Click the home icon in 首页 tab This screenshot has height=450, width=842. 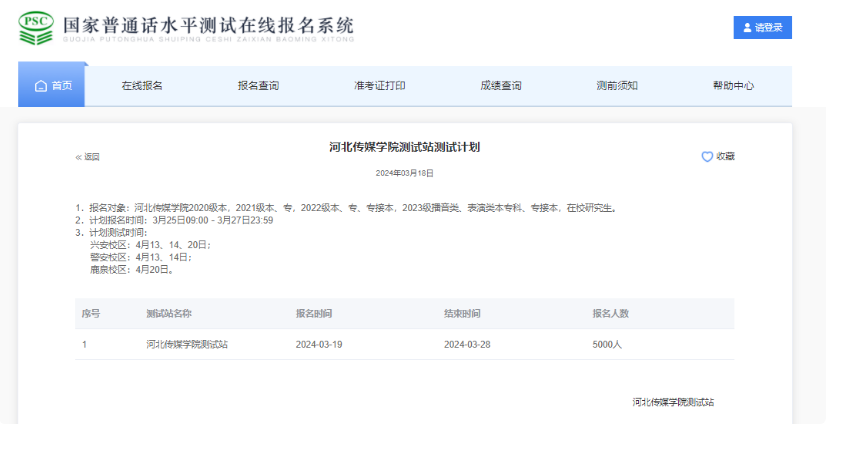(x=41, y=86)
